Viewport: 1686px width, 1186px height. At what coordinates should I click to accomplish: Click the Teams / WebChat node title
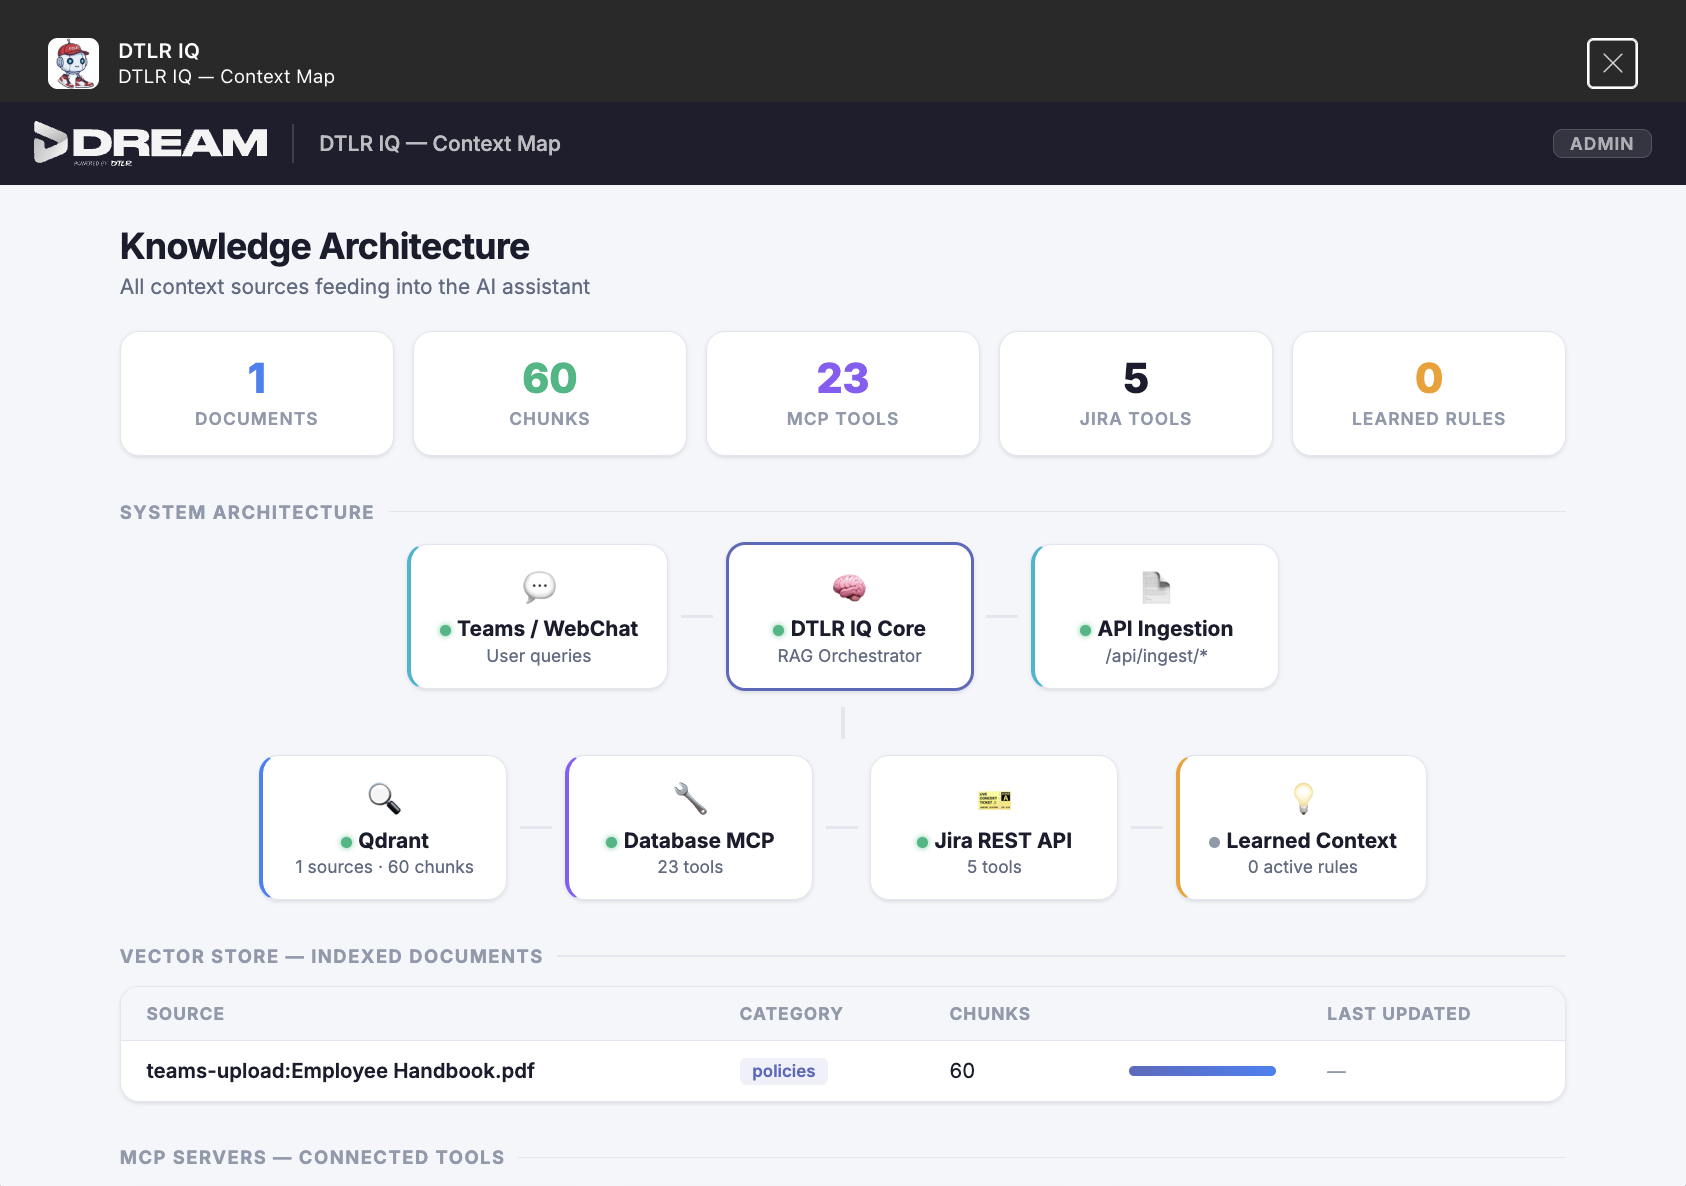548,629
